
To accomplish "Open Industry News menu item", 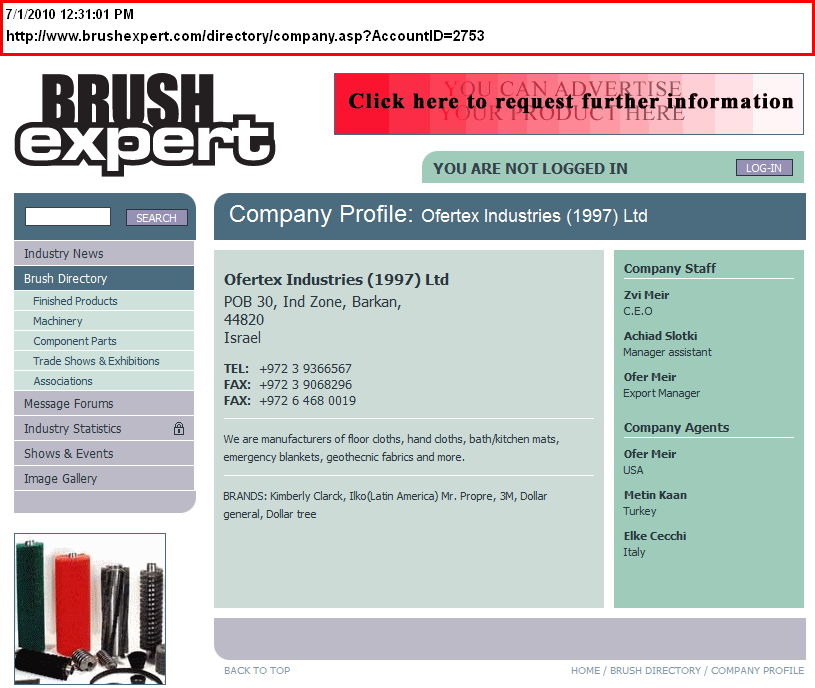I will pos(64,254).
